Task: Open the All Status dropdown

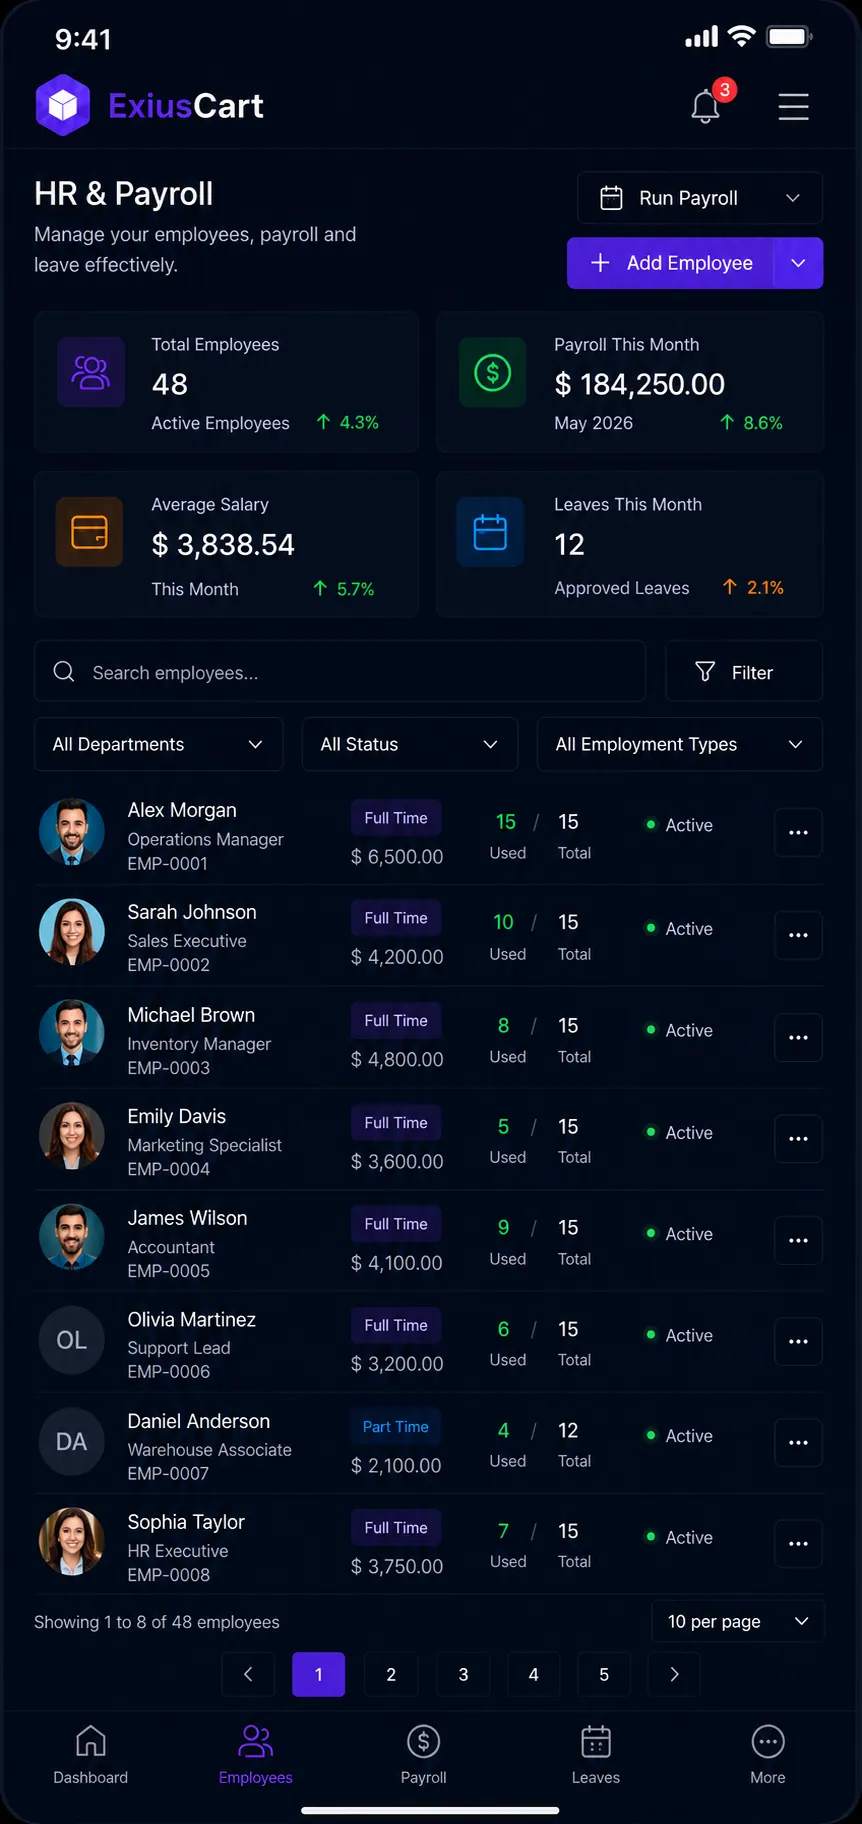Action: click(x=410, y=744)
